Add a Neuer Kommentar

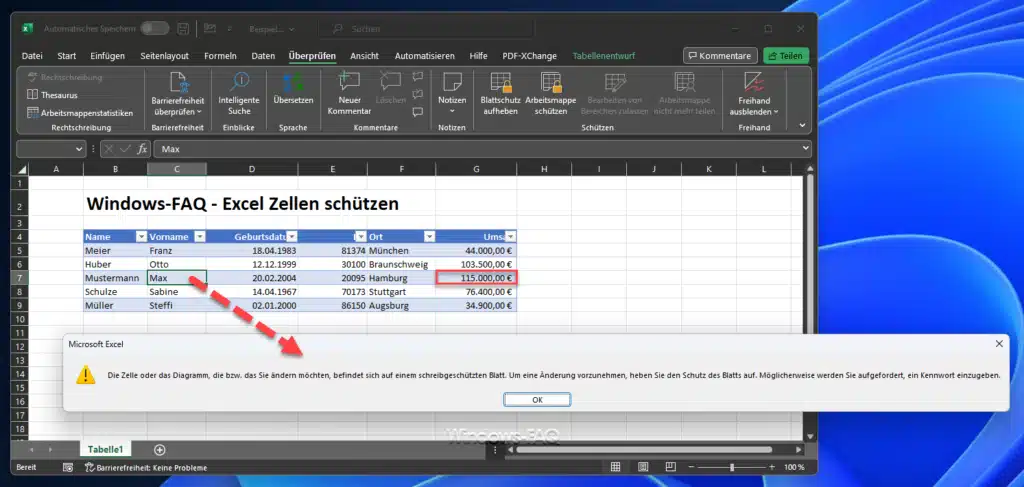(x=349, y=95)
